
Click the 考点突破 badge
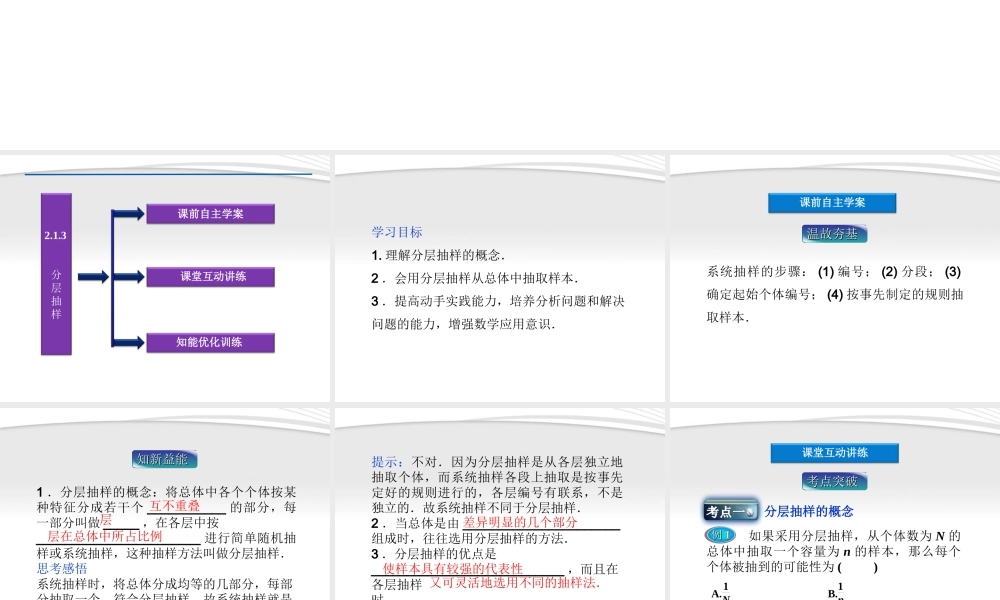click(x=834, y=481)
